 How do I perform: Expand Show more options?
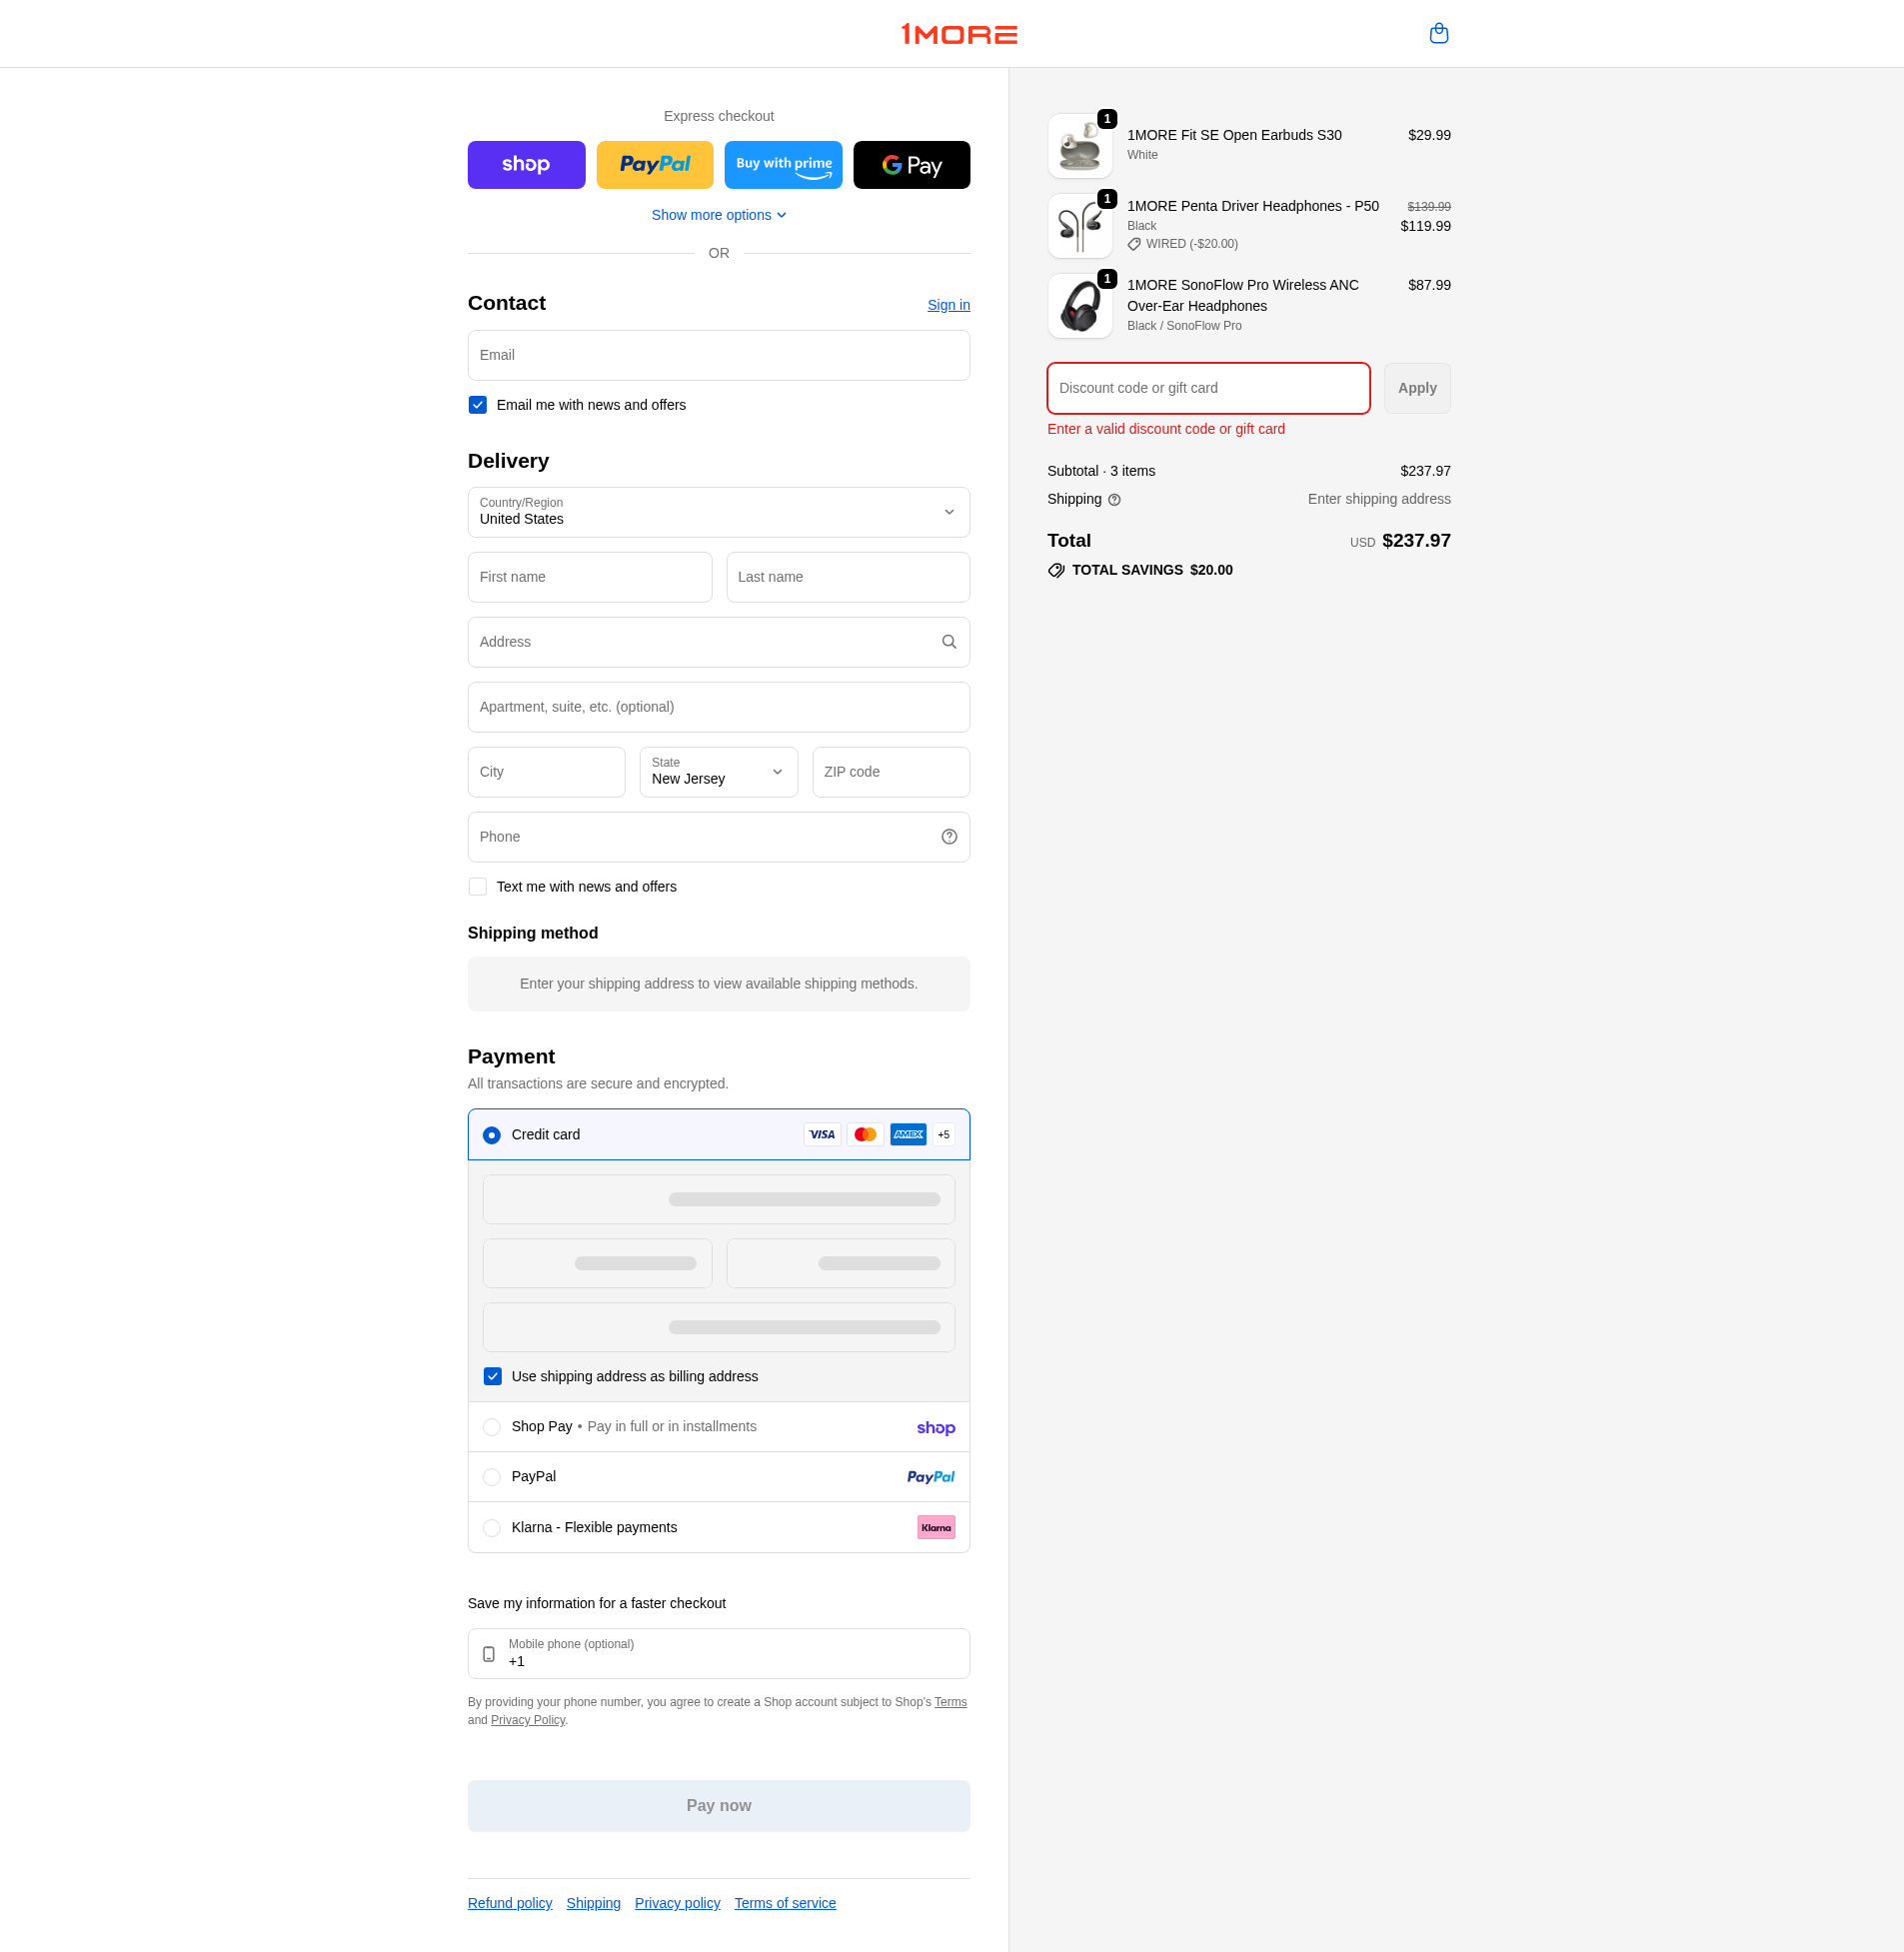[x=718, y=214]
